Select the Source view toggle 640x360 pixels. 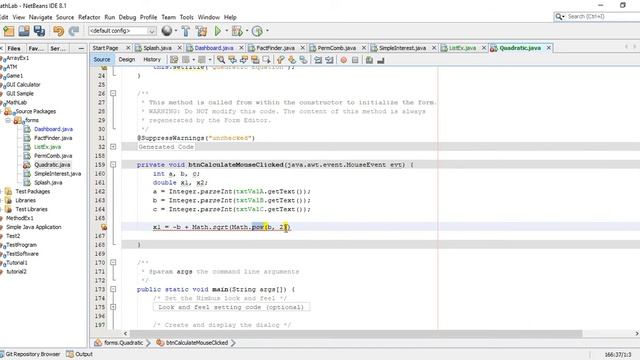tap(102, 60)
